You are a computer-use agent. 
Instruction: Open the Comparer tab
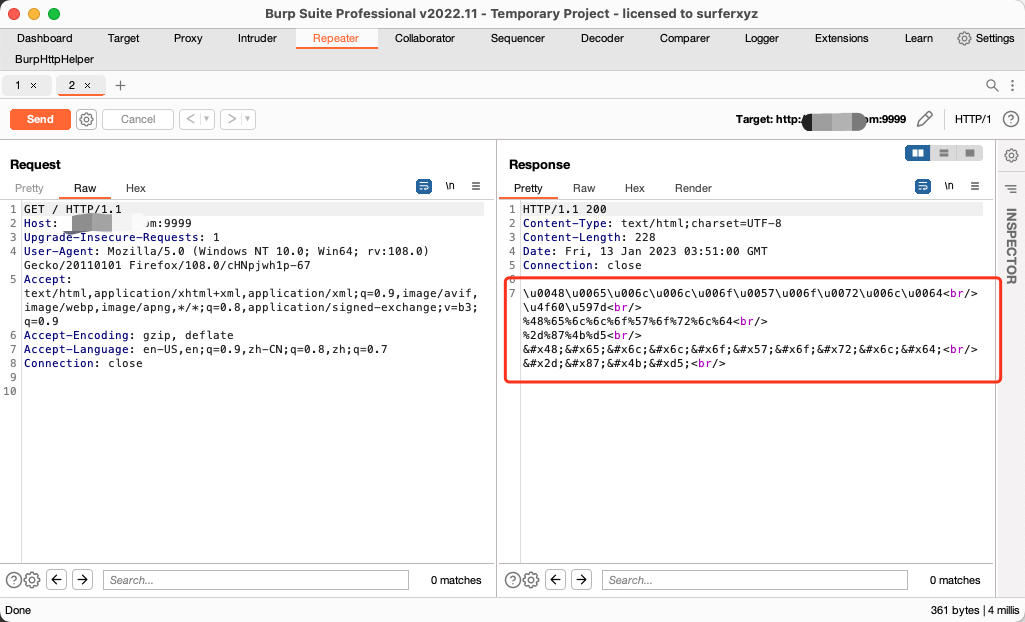pyautogui.click(x=684, y=39)
